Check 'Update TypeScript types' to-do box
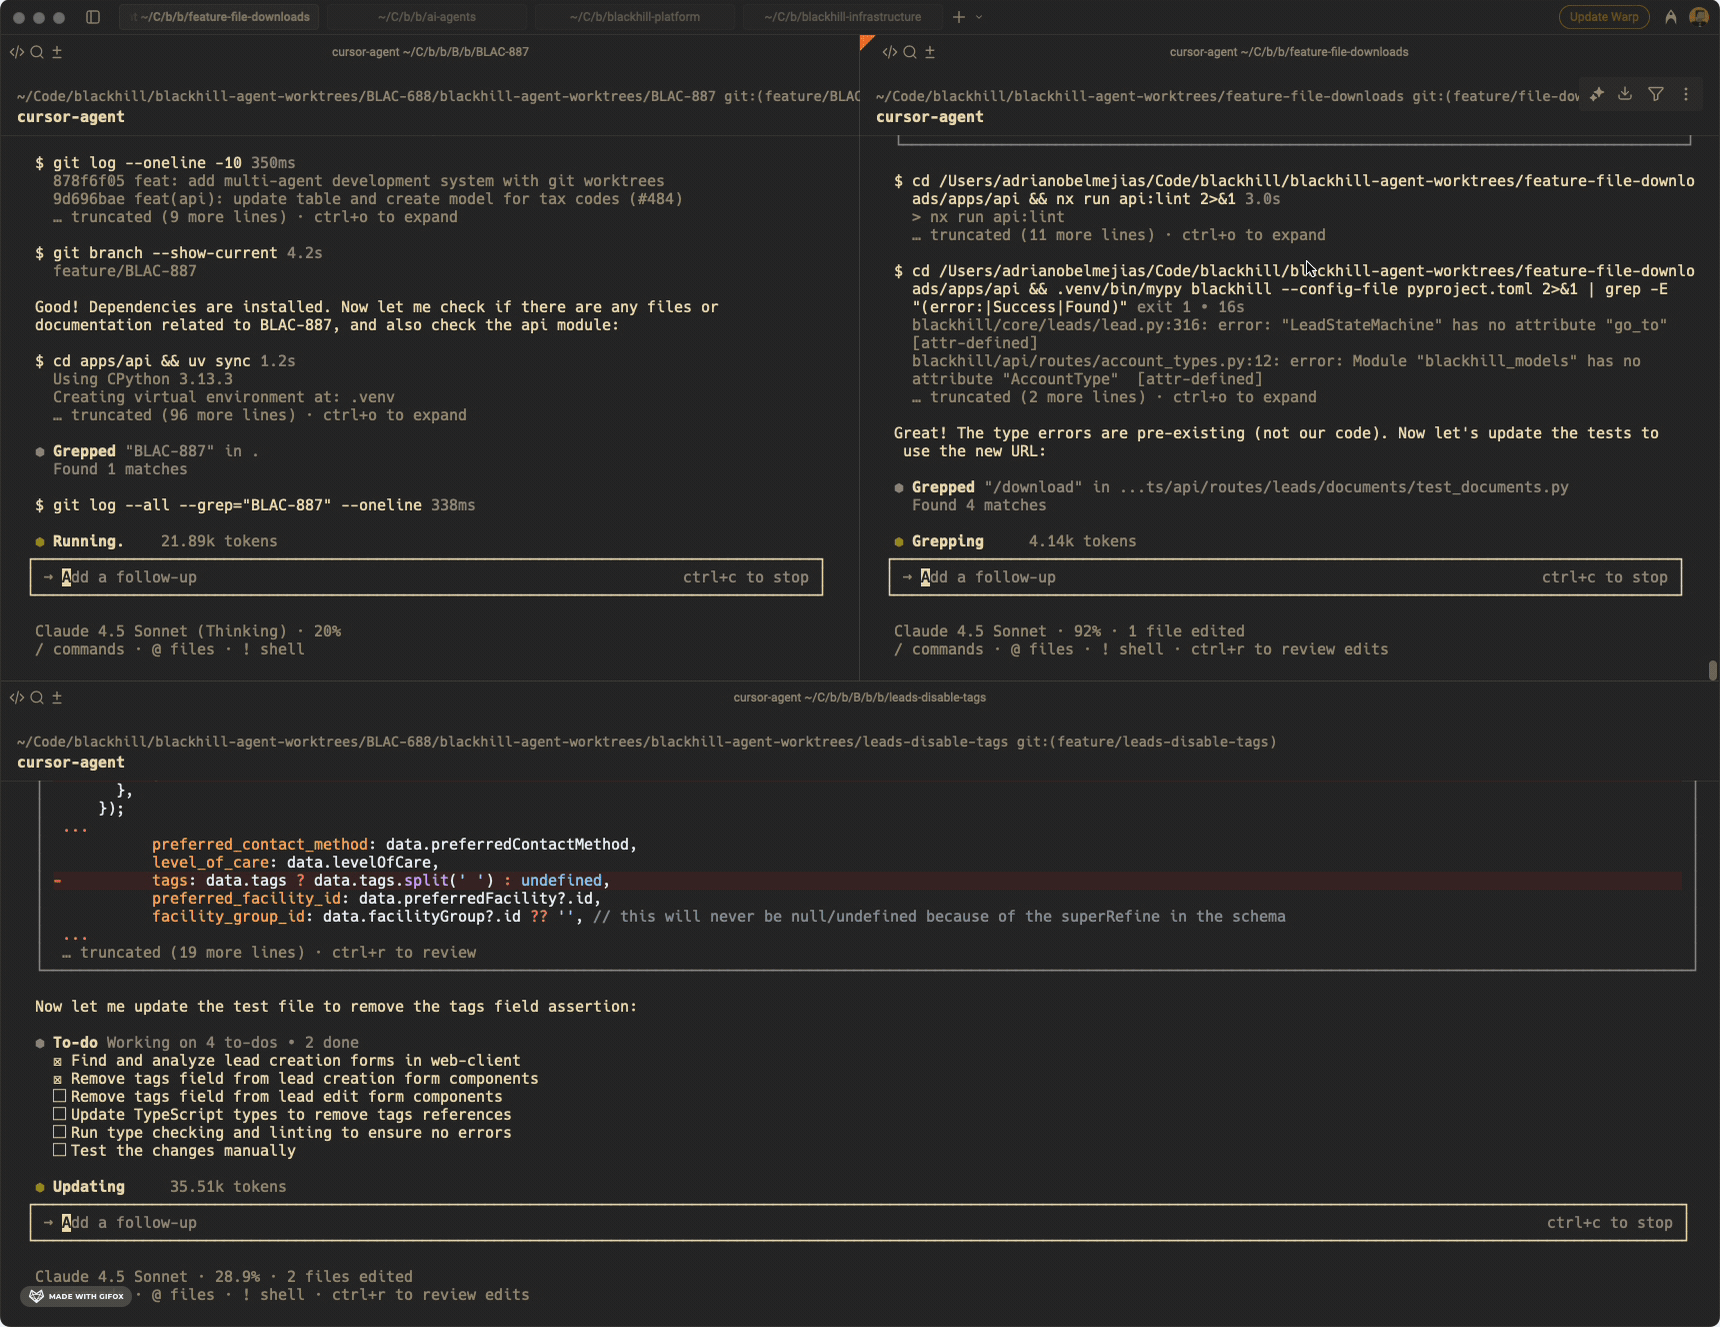The height and width of the screenshot is (1327, 1720). (59, 1114)
